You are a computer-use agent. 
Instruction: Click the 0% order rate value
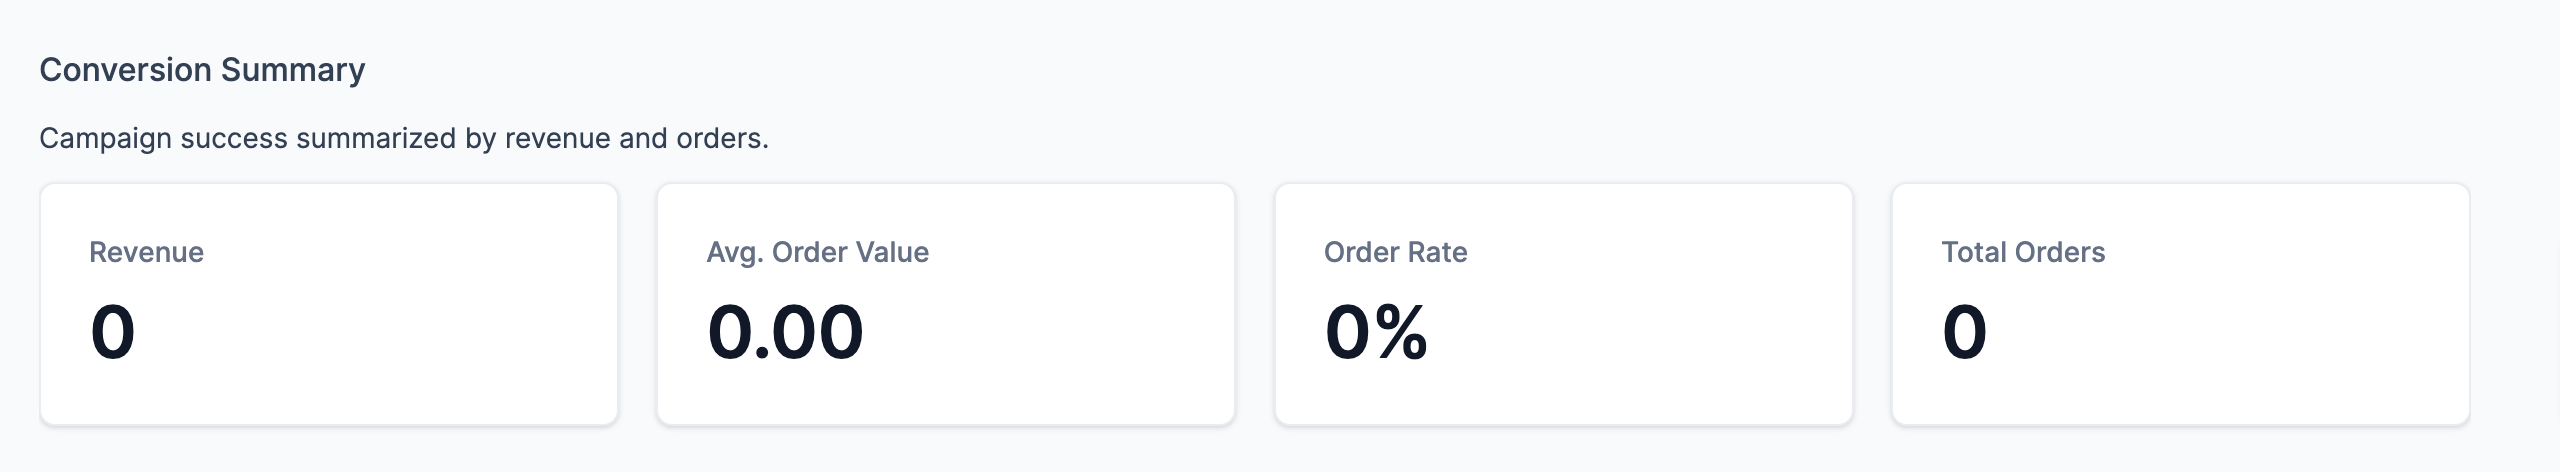pos(1376,332)
